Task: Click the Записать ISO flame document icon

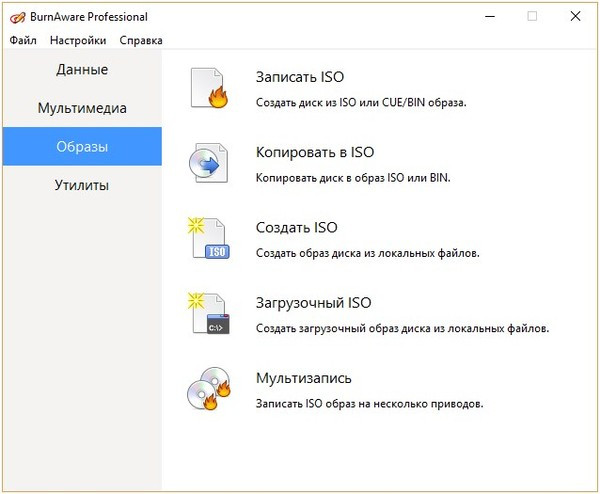Action: point(210,88)
